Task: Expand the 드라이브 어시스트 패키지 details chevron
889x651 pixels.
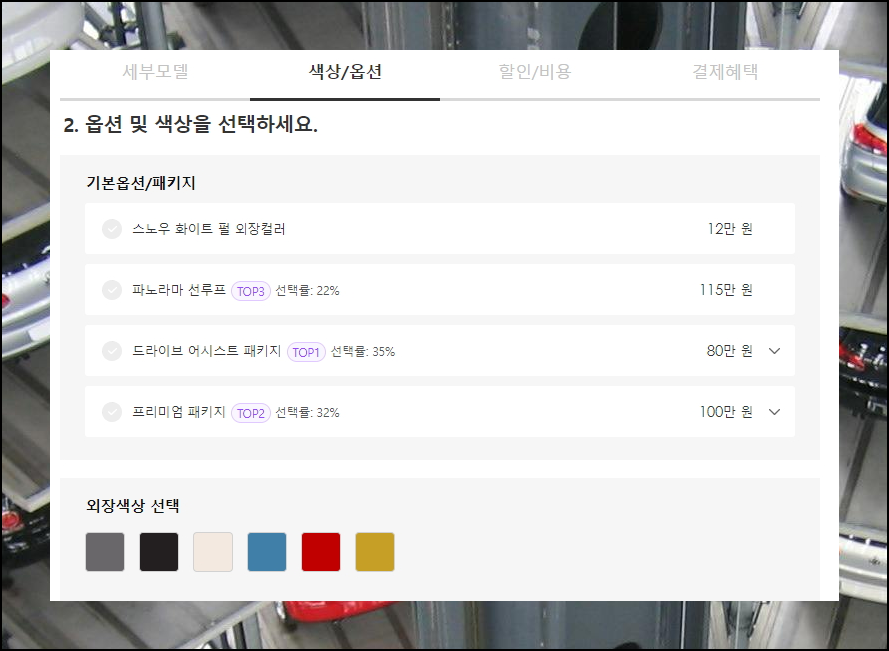Action: tap(774, 351)
